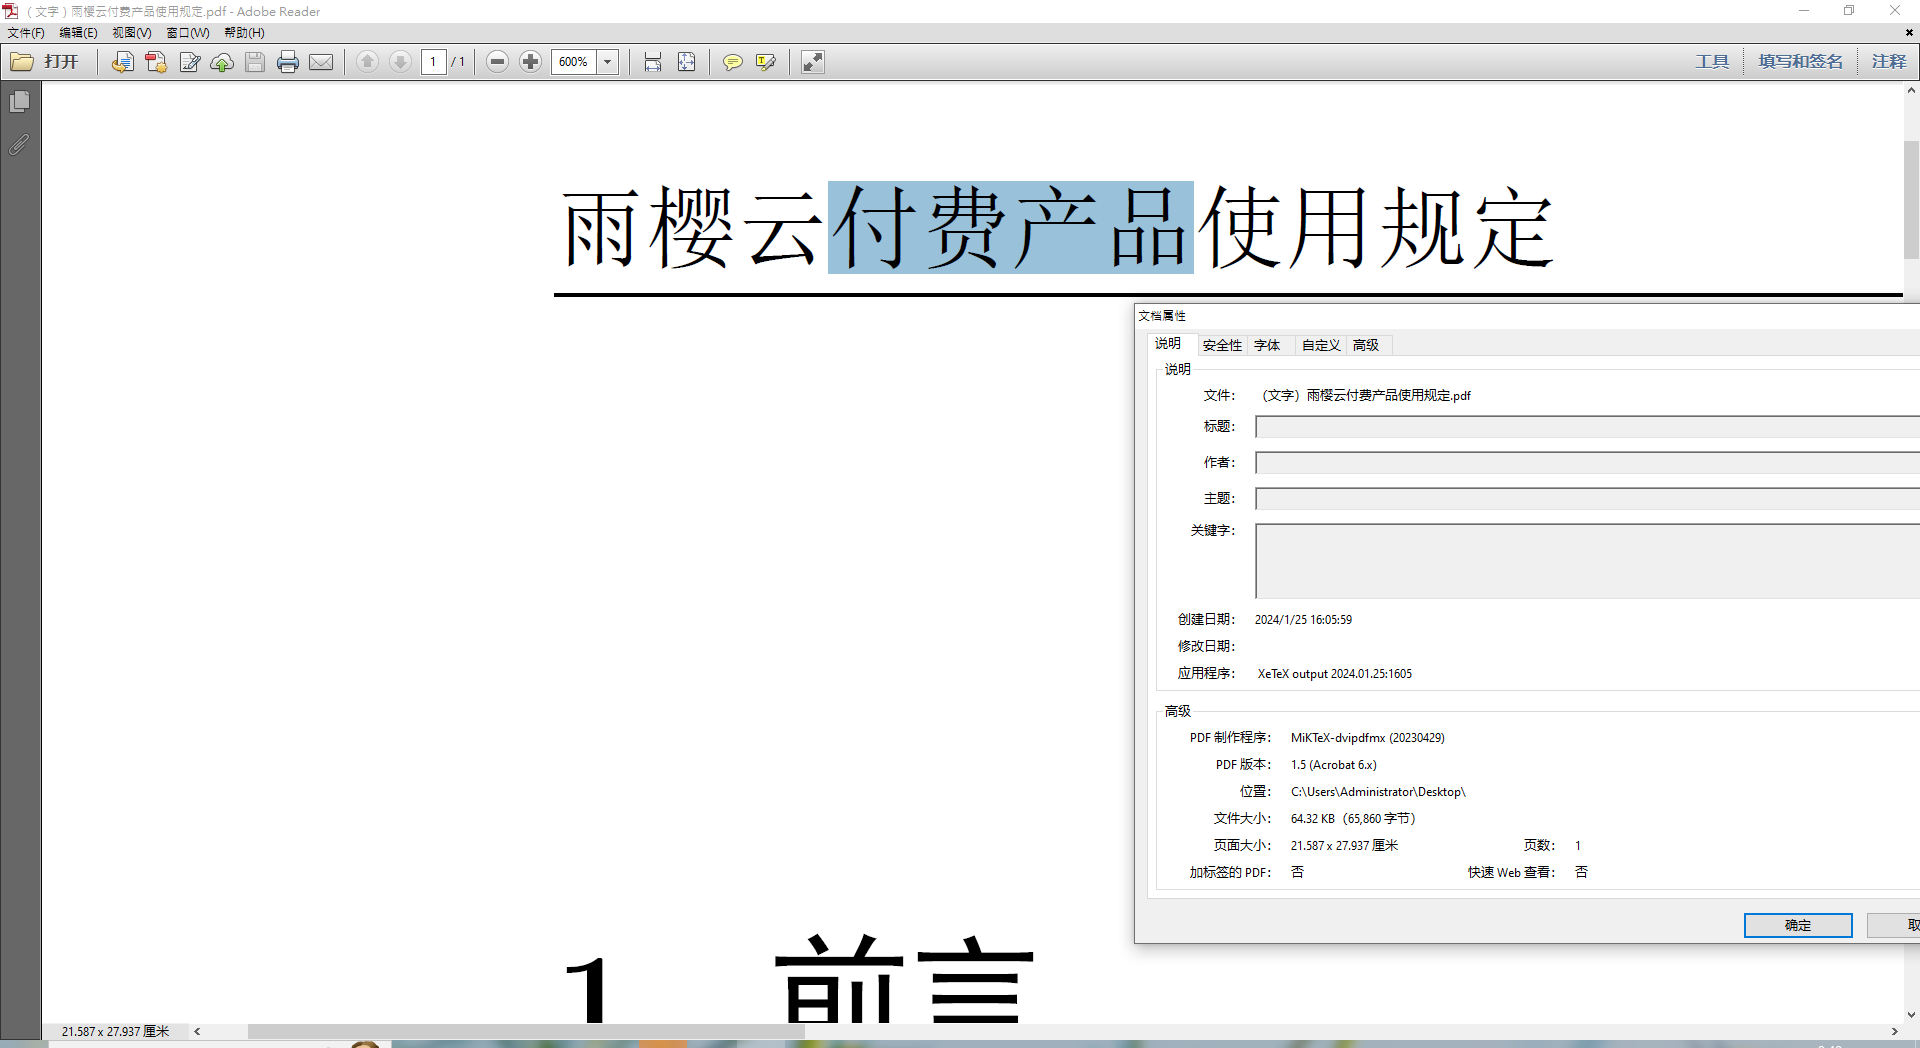
Task: Click the 关键字 text area
Action: 1587,561
